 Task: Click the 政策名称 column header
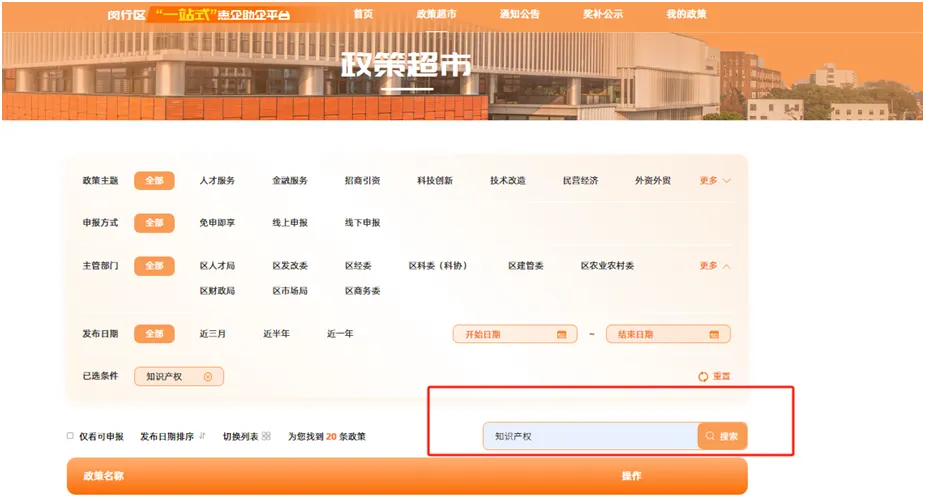coord(103,476)
